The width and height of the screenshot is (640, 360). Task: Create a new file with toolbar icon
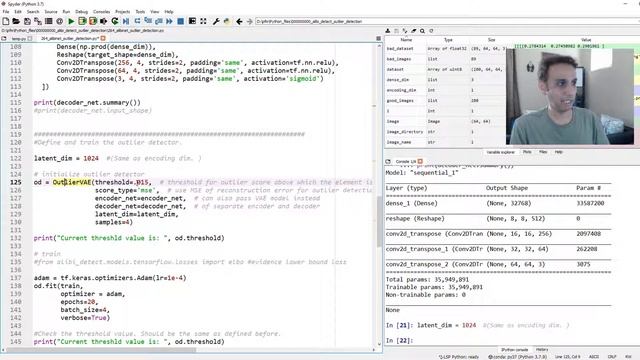[6, 21]
